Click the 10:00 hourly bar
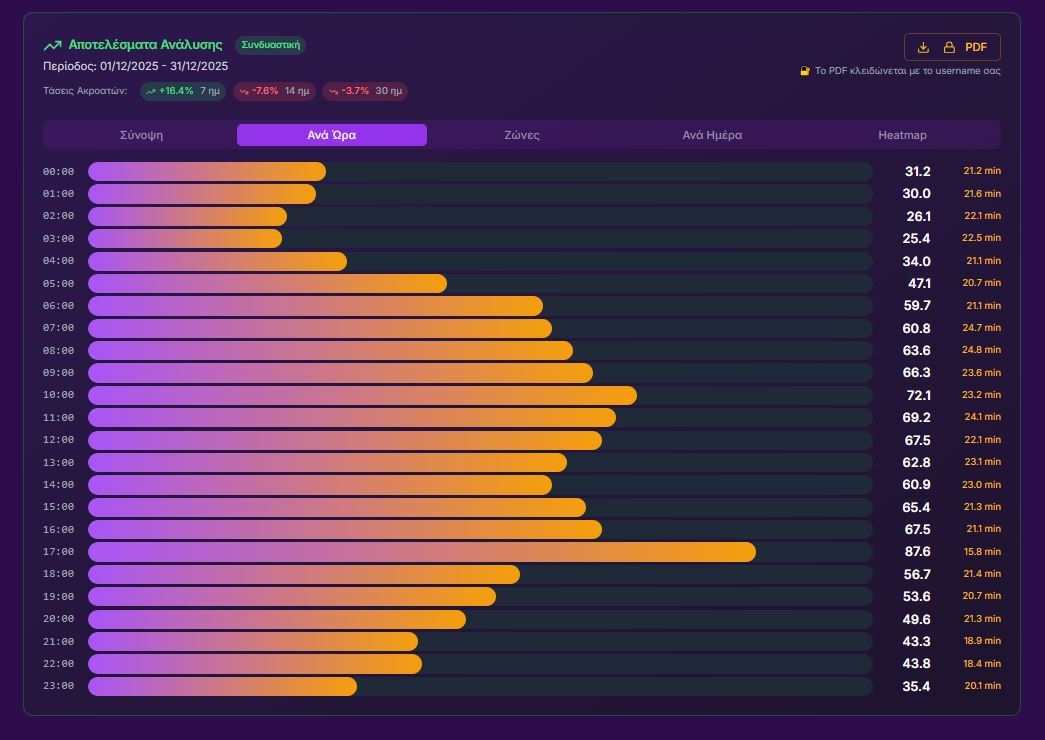This screenshot has height=740, width=1045. 362,395
